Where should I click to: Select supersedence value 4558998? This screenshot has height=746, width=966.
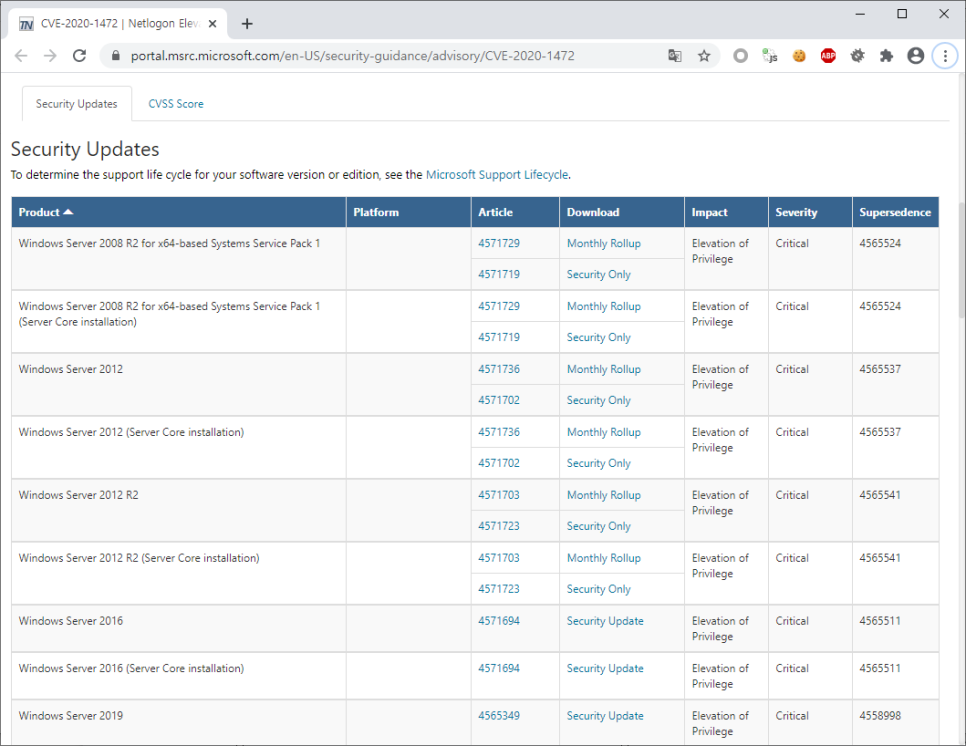click(880, 715)
